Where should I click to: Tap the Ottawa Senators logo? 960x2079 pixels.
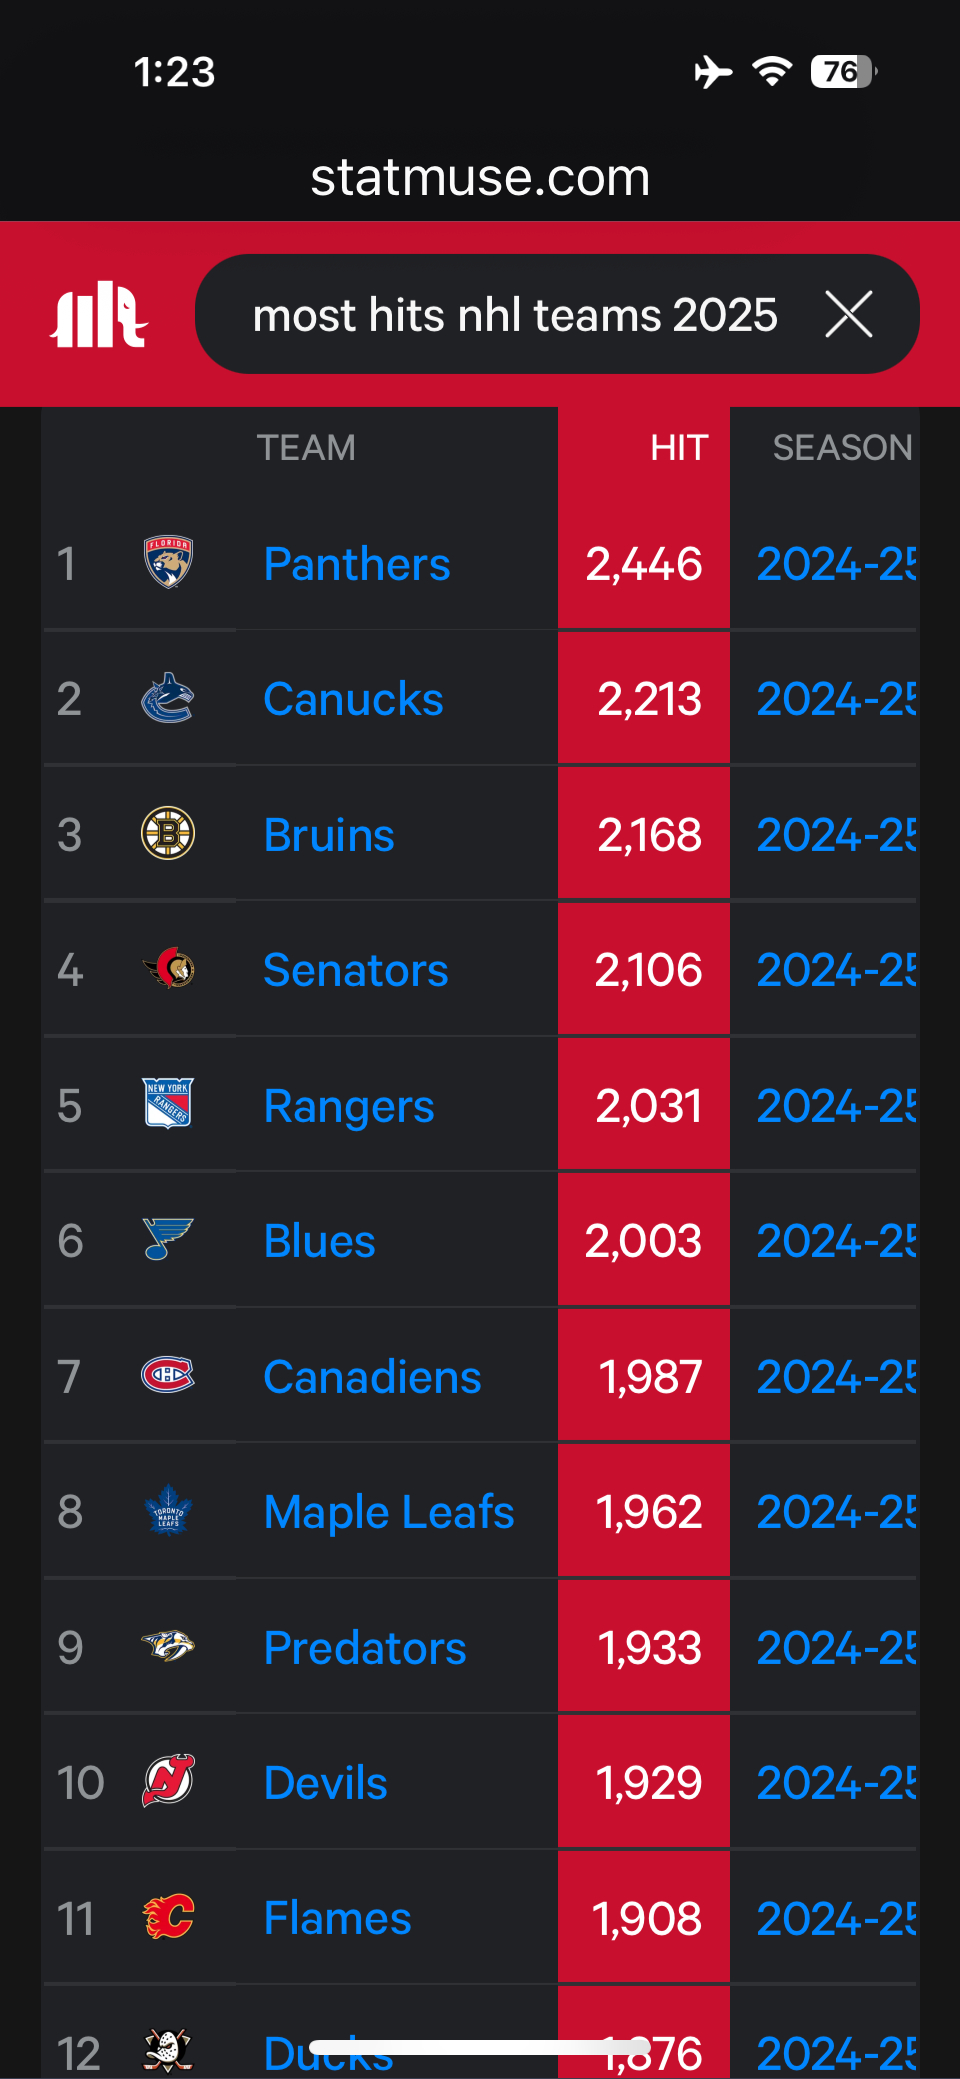tap(168, 969)
